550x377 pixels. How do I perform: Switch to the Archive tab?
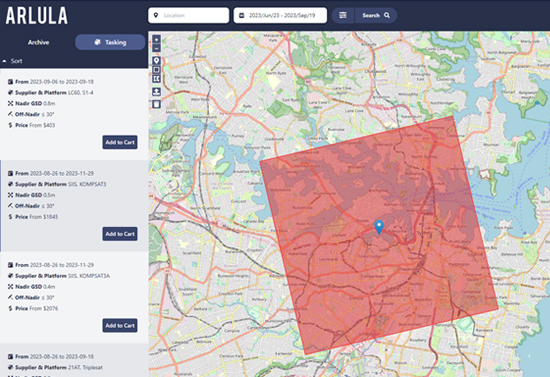(x=39, y=42)
